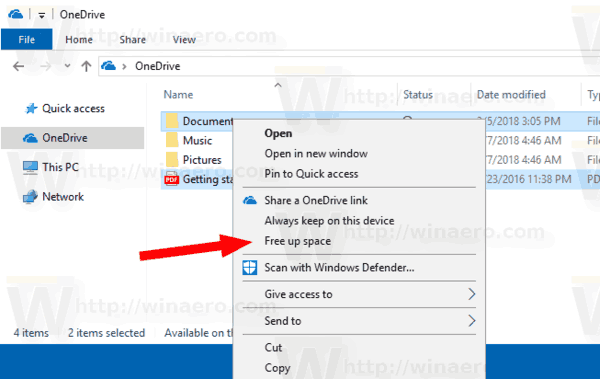The image size is (600, 379).
Task: Choose Always keep on this device
Action: tap(329, 221)
